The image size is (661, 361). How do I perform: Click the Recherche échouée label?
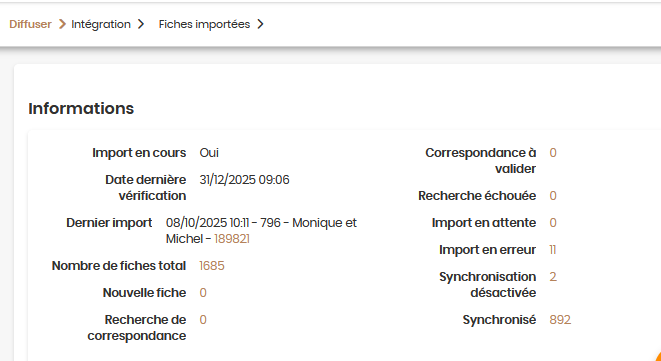point(477,196)
